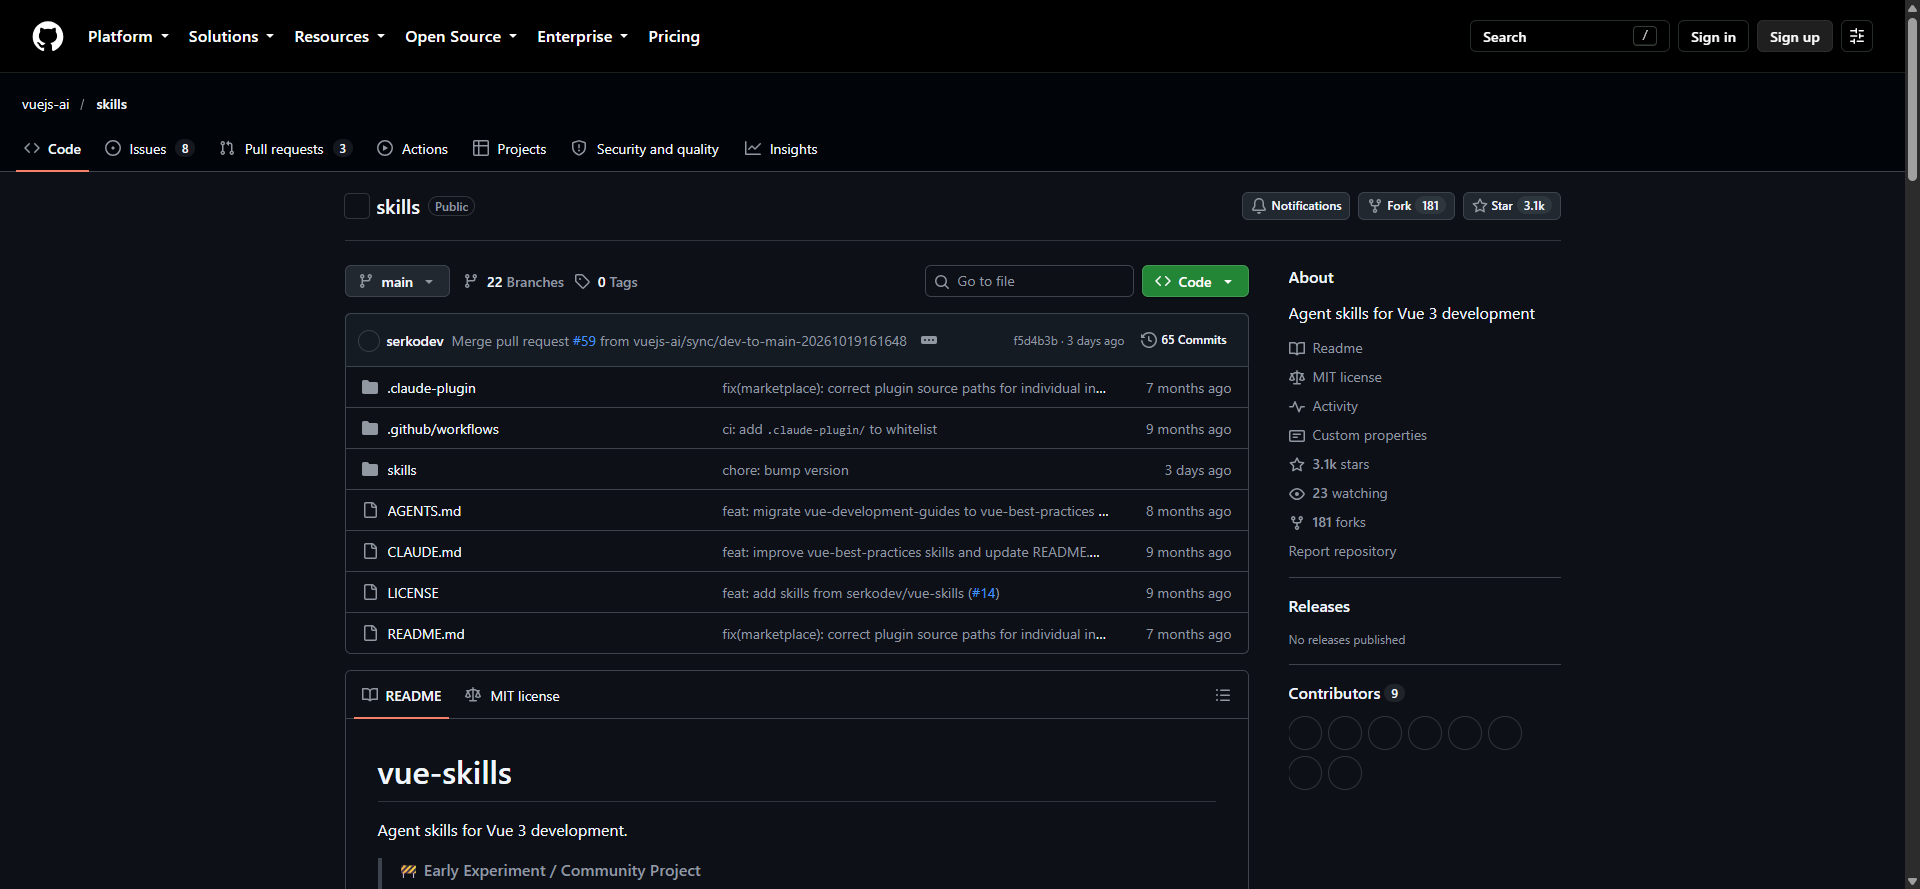Click the top Search field
This screenshot has height=889, width=1920.
[x=1569, y=37]
